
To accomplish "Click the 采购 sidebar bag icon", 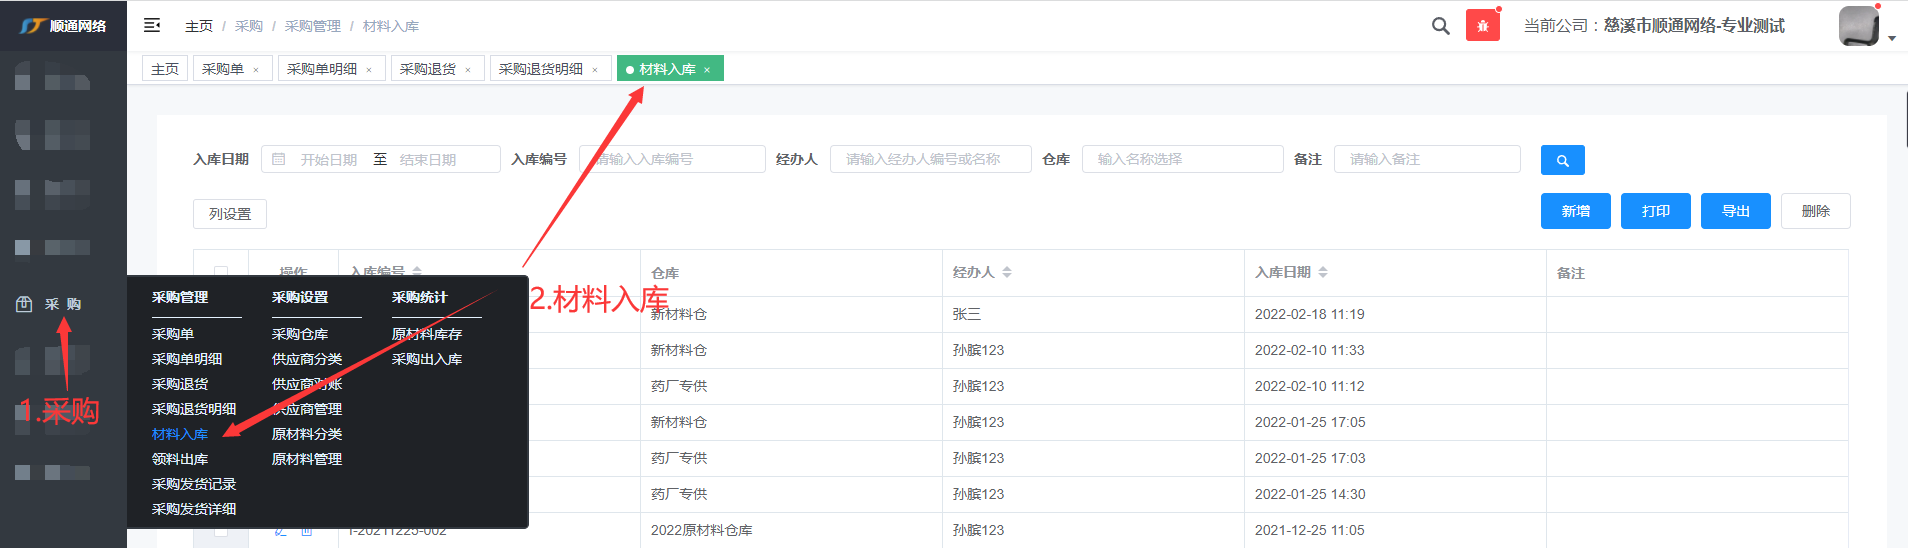I will pos(24,304).
